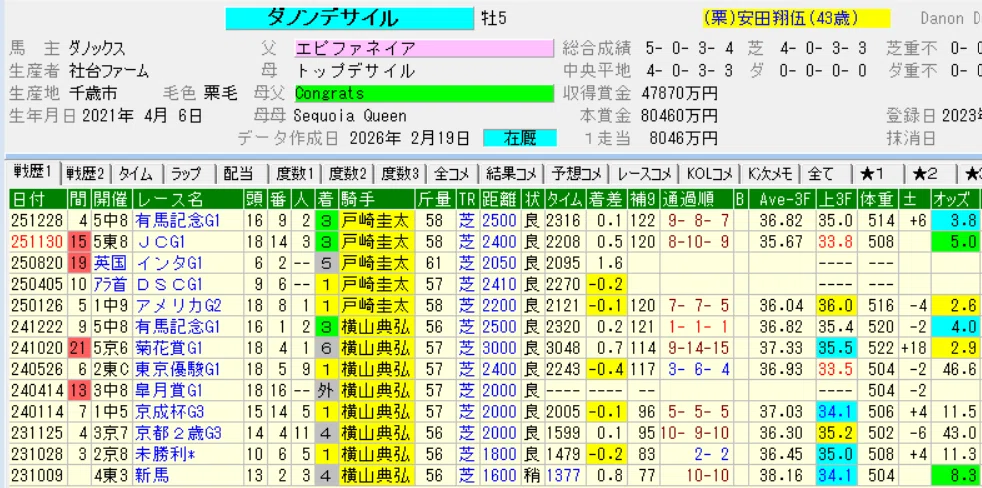This screenshot has height=488, width=982.
Task: Switch to the 戦歴2 tab
Action: coord(87,174)
